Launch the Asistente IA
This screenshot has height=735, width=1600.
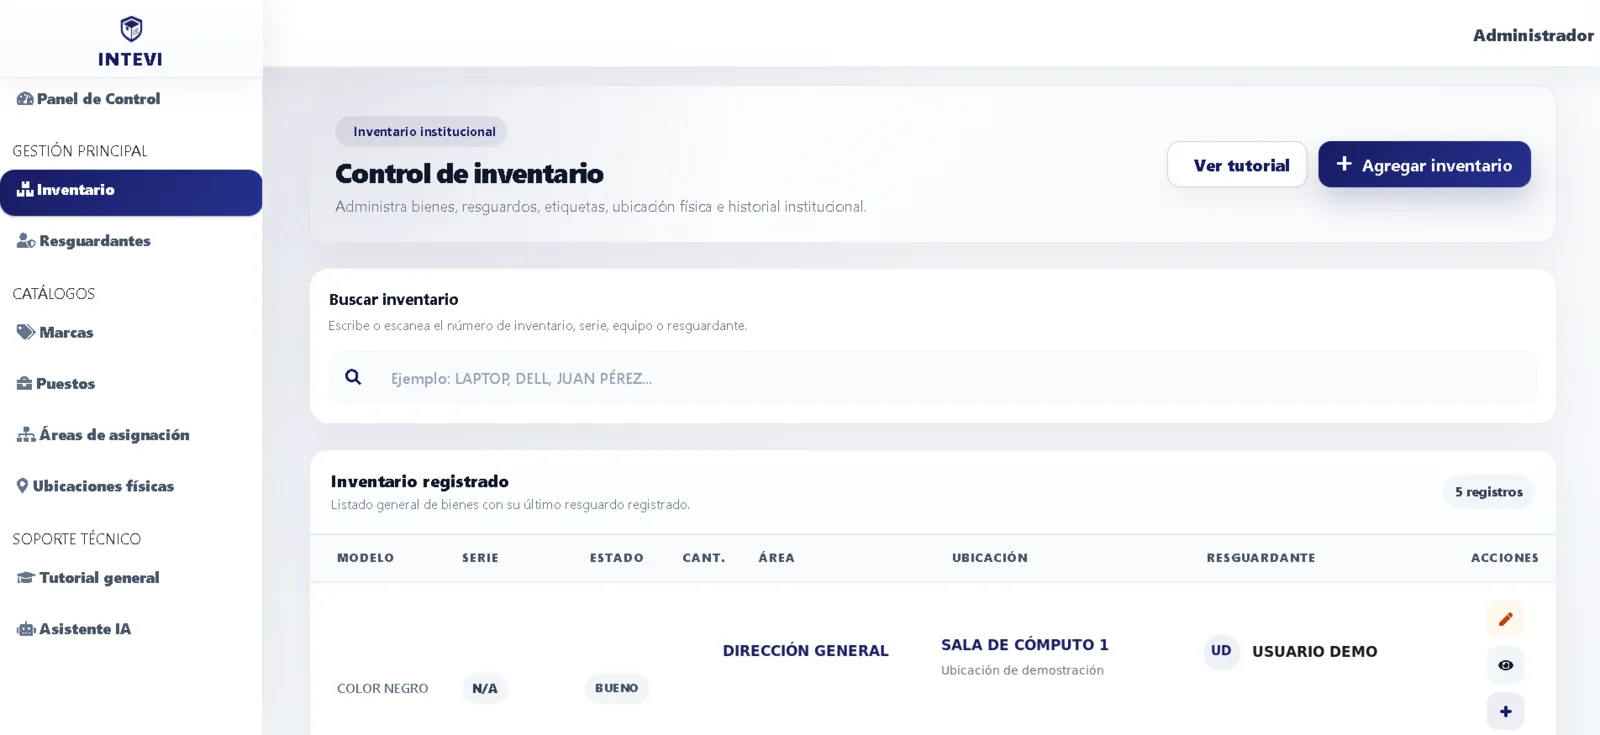click(74, 629)
